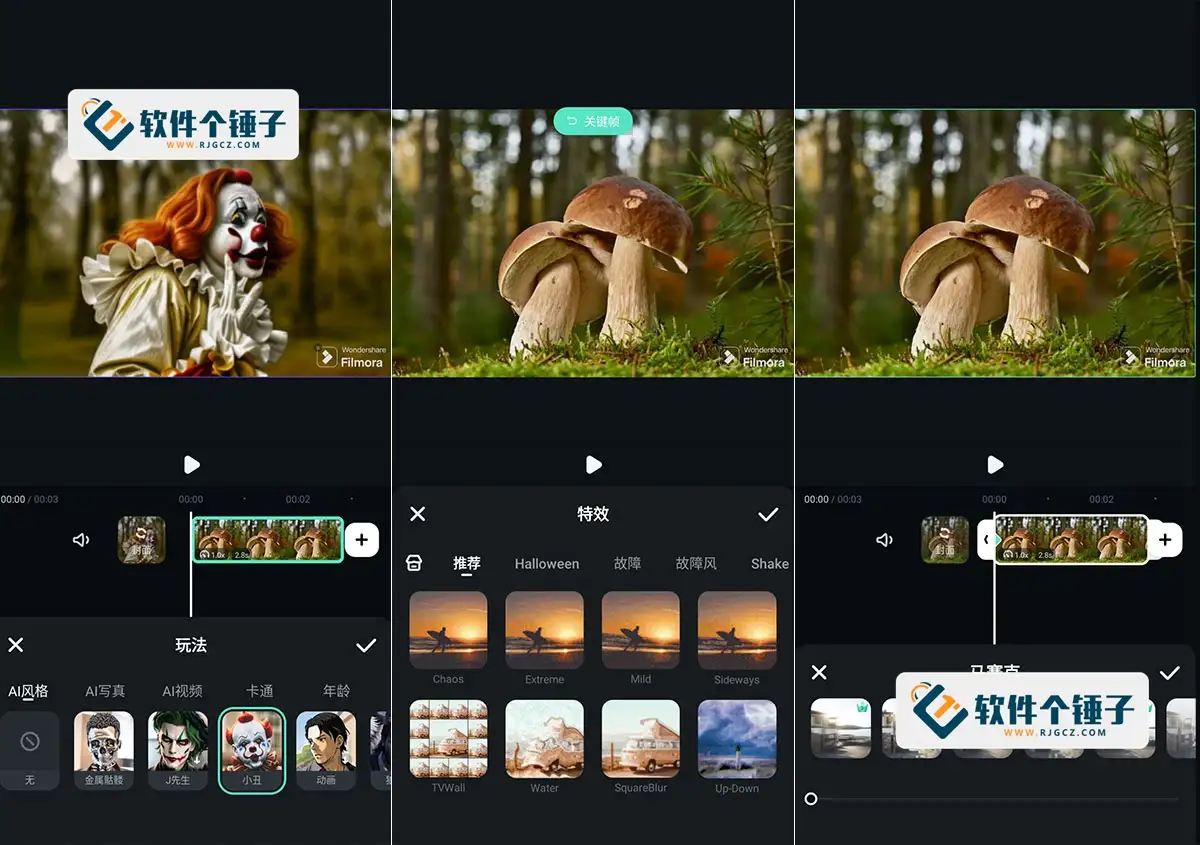This screenshot has height=845, width=1200.
Task: Tap the plus icon in the rightmost timeline
Action: [x=1165, y=539]
